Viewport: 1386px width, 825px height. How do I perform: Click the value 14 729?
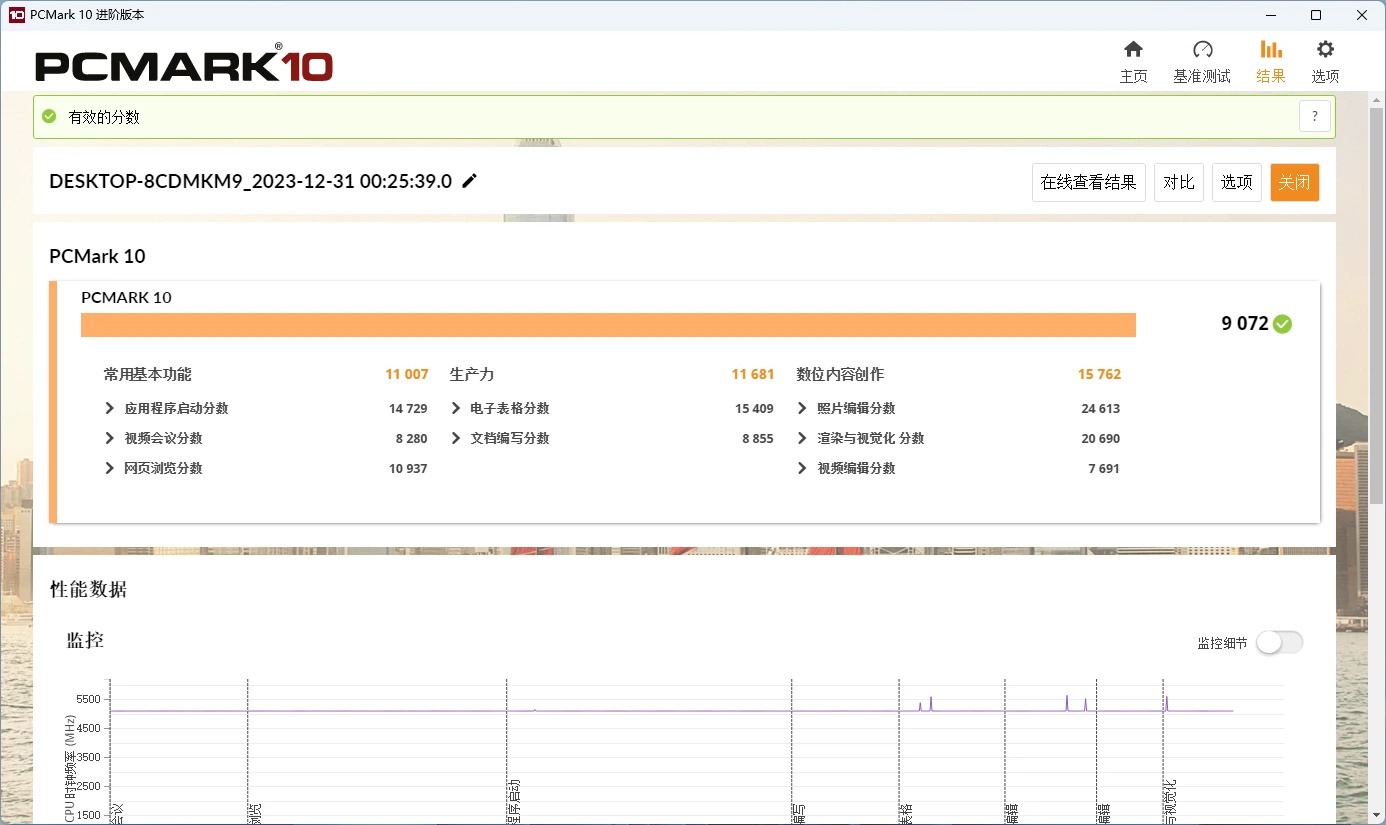tap(408, 408)
